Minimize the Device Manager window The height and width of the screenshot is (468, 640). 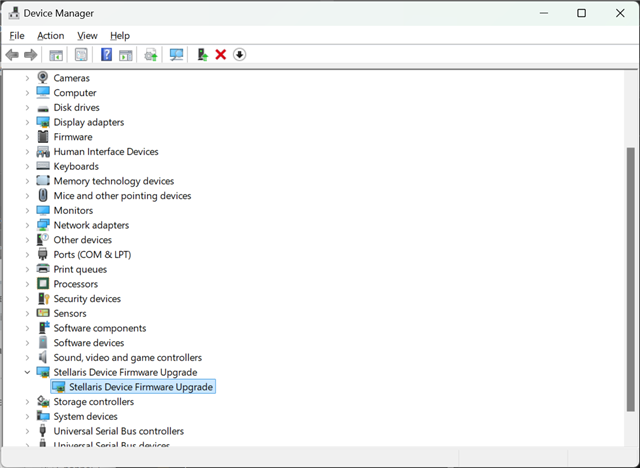(x=544, y=13)
